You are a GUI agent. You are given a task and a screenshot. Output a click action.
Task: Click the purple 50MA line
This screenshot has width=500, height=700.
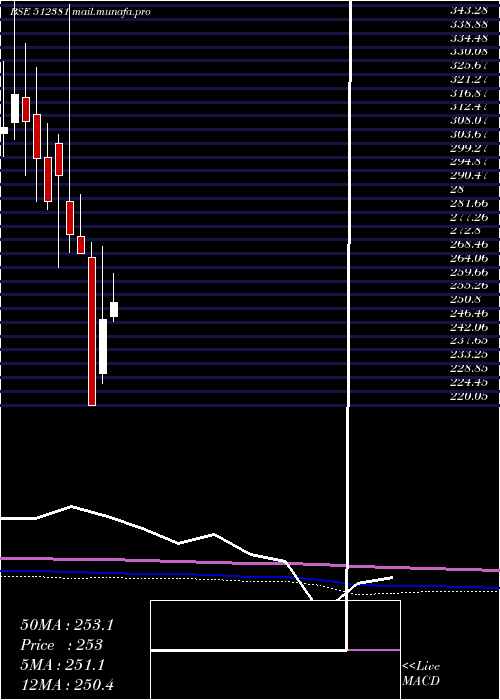(250, 563)
